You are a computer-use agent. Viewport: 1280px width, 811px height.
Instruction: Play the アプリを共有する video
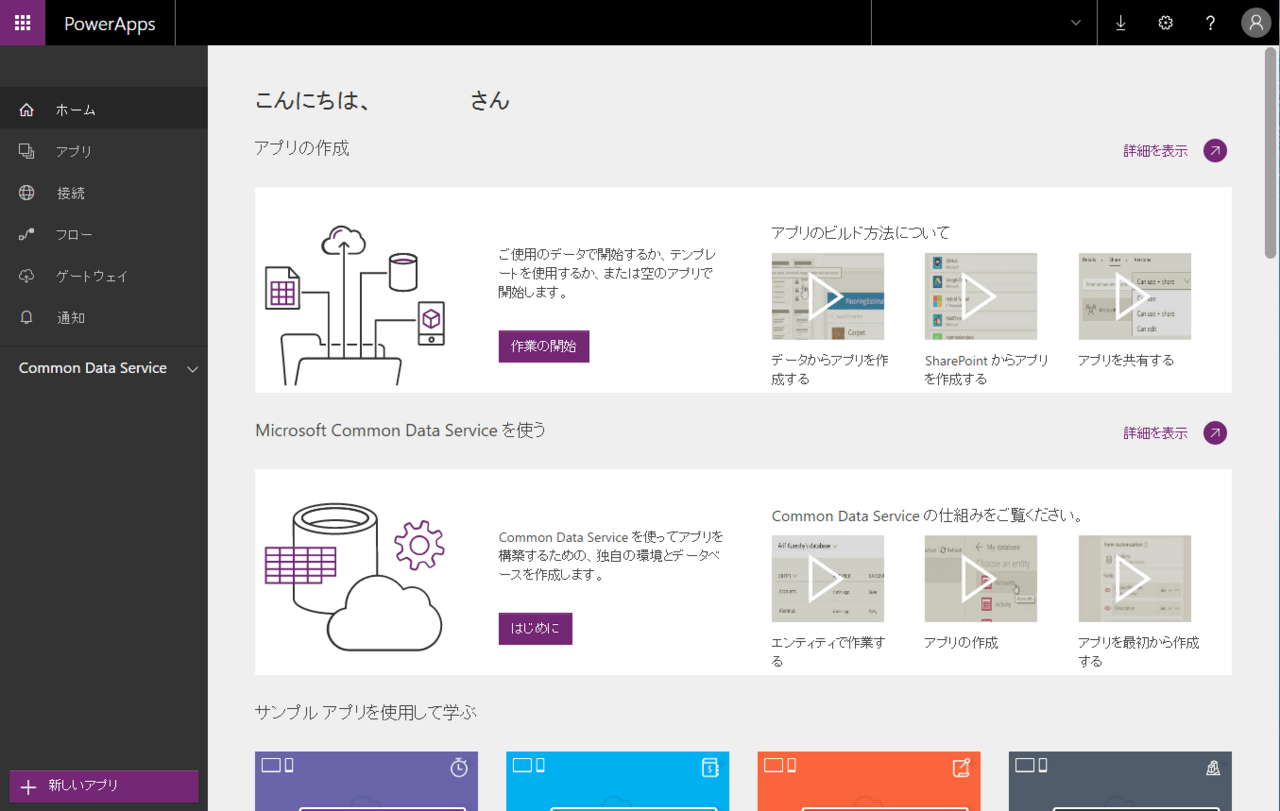click(1135, 297)
